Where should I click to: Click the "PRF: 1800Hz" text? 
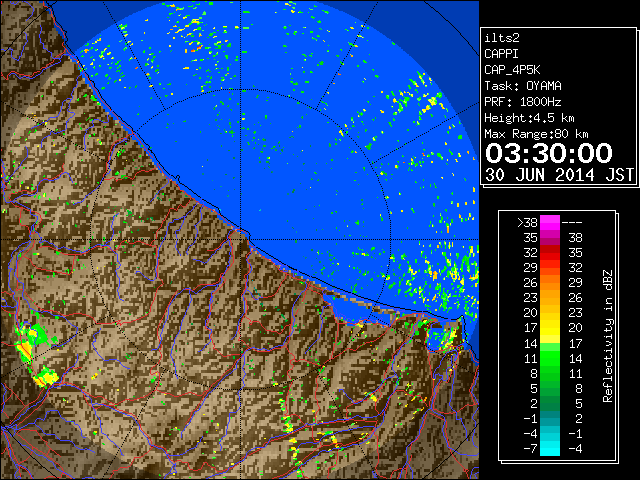coord(522,102)
